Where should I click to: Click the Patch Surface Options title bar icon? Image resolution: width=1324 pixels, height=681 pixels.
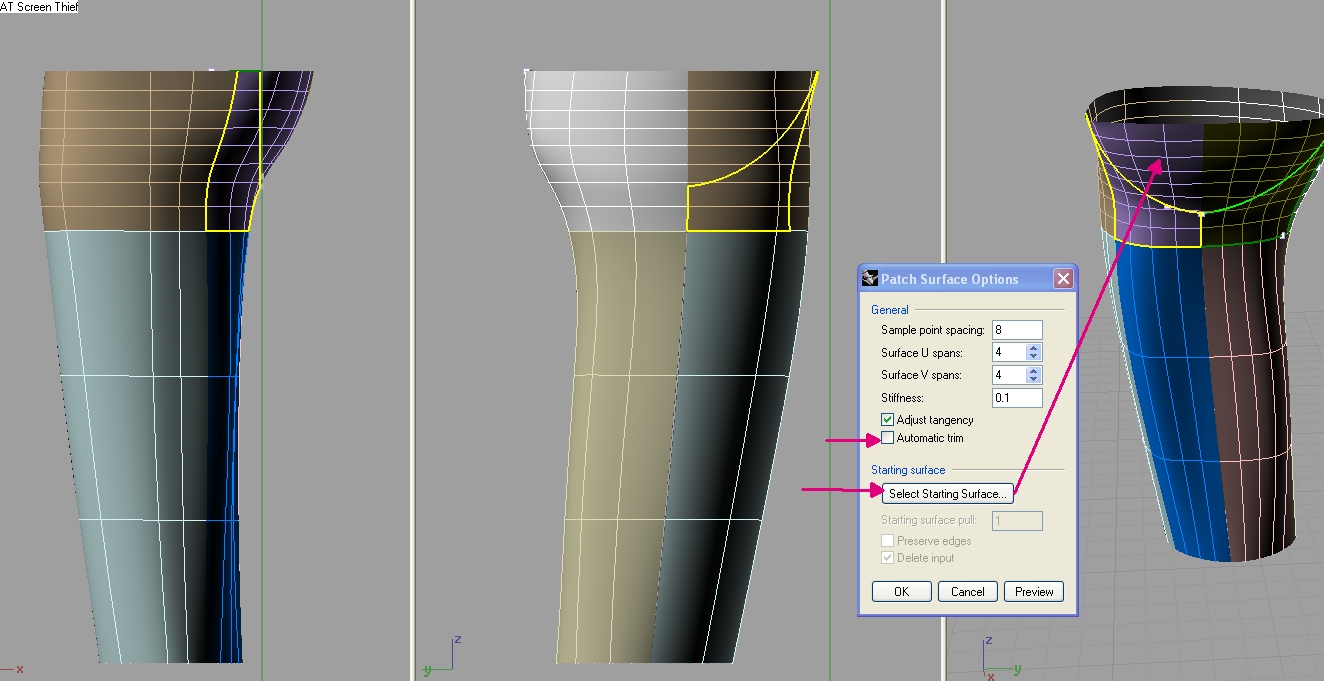coord(870,279)
